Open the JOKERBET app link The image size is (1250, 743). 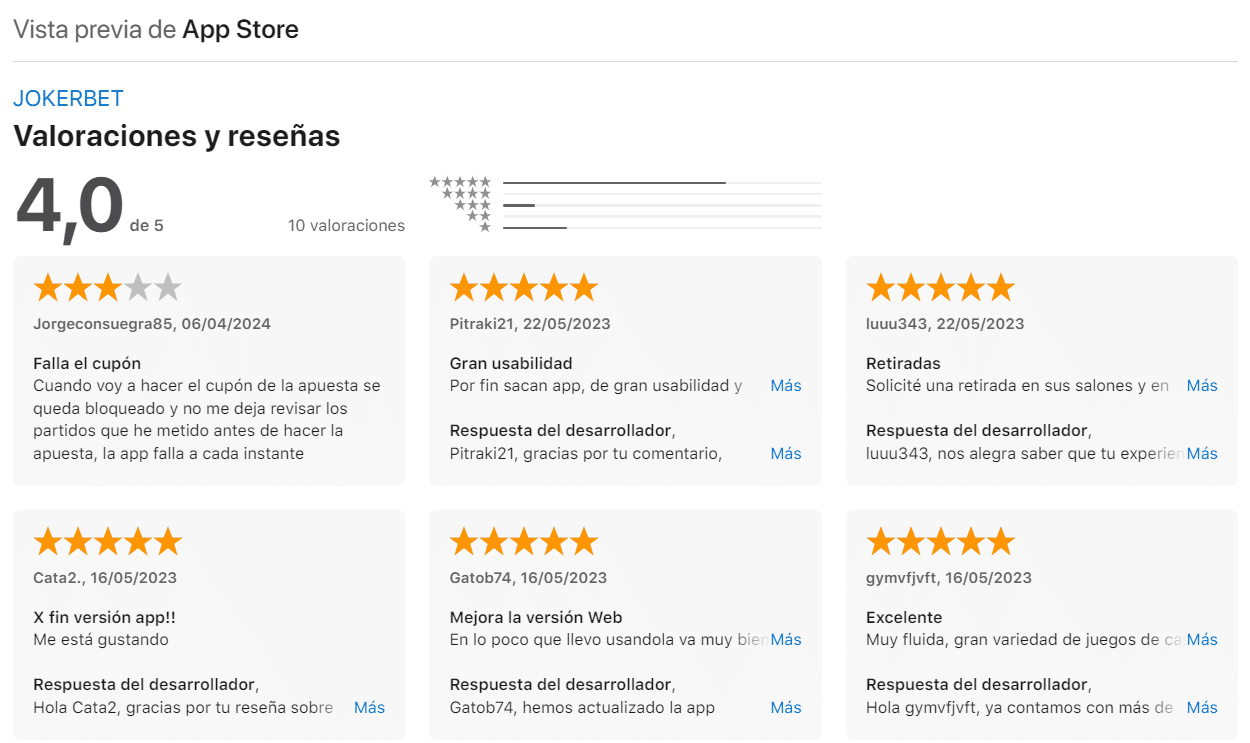68,99
